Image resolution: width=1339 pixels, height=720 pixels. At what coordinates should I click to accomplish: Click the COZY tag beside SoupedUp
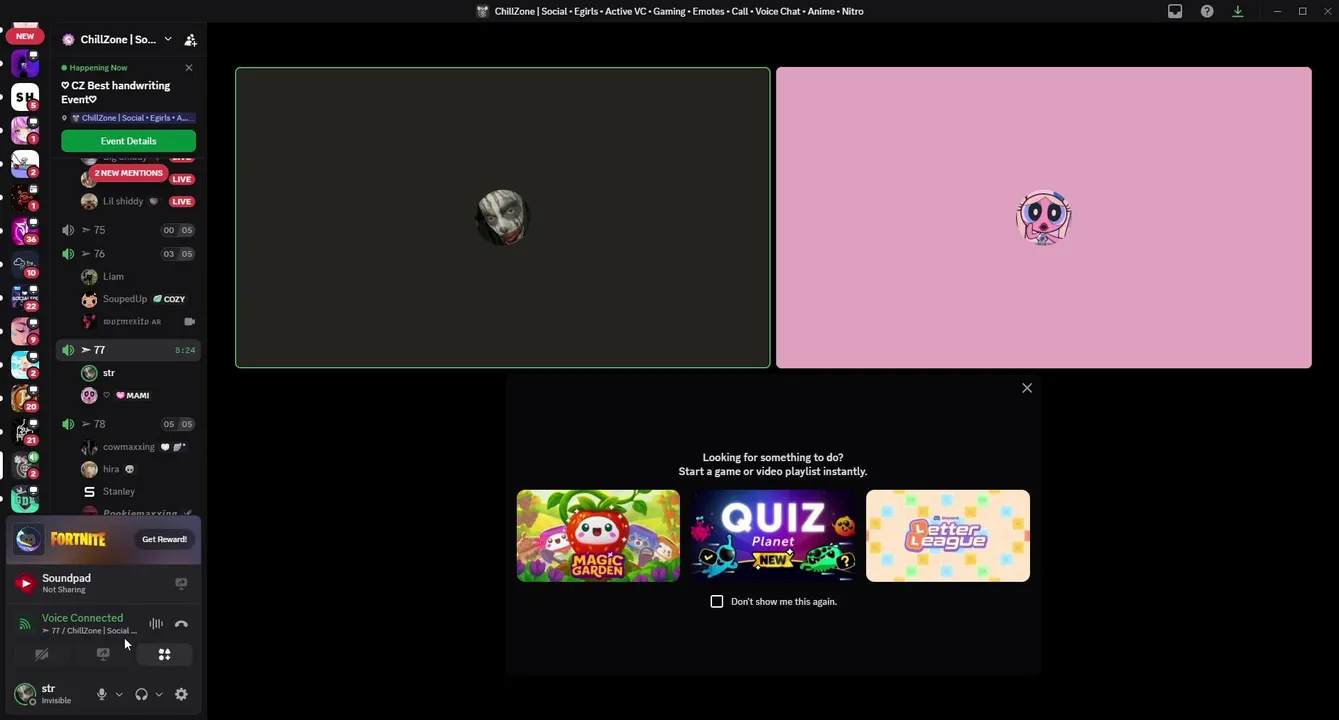click(169, 299)
